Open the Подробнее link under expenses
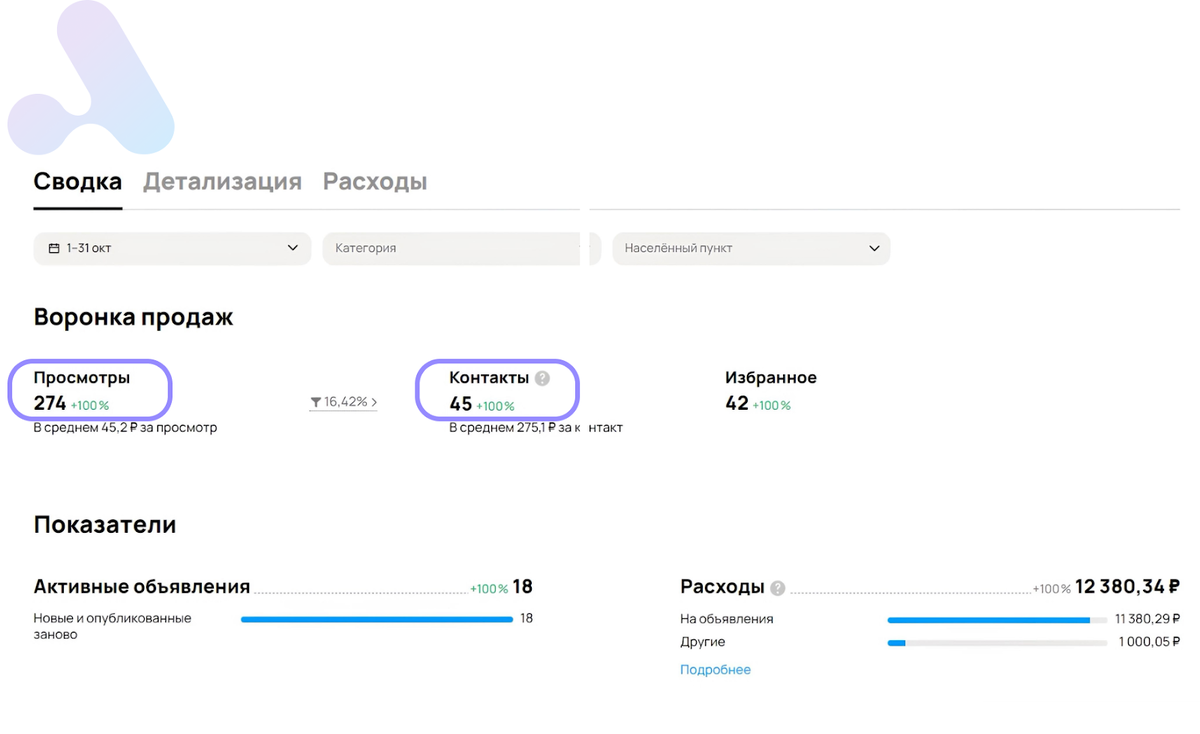 (x=715, y=670)
